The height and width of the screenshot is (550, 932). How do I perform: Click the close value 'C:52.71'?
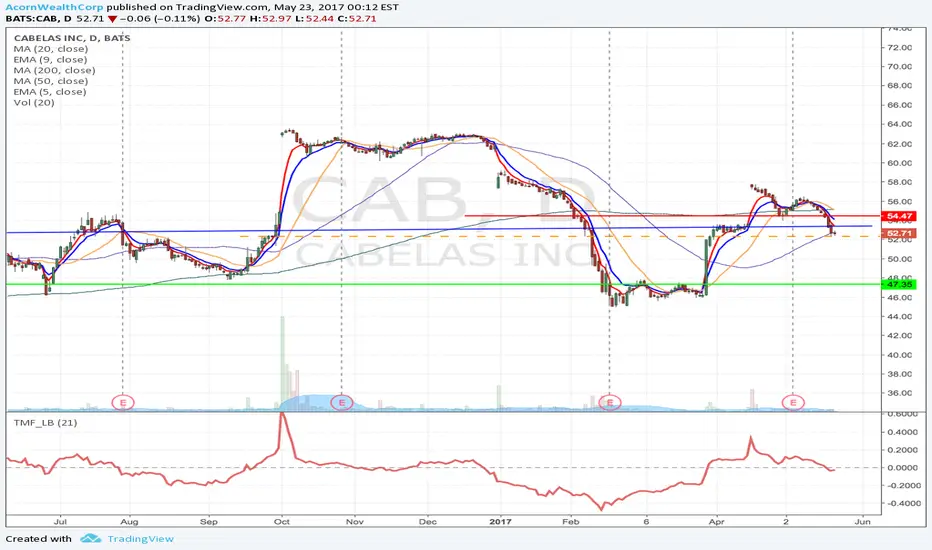point(356,18)
